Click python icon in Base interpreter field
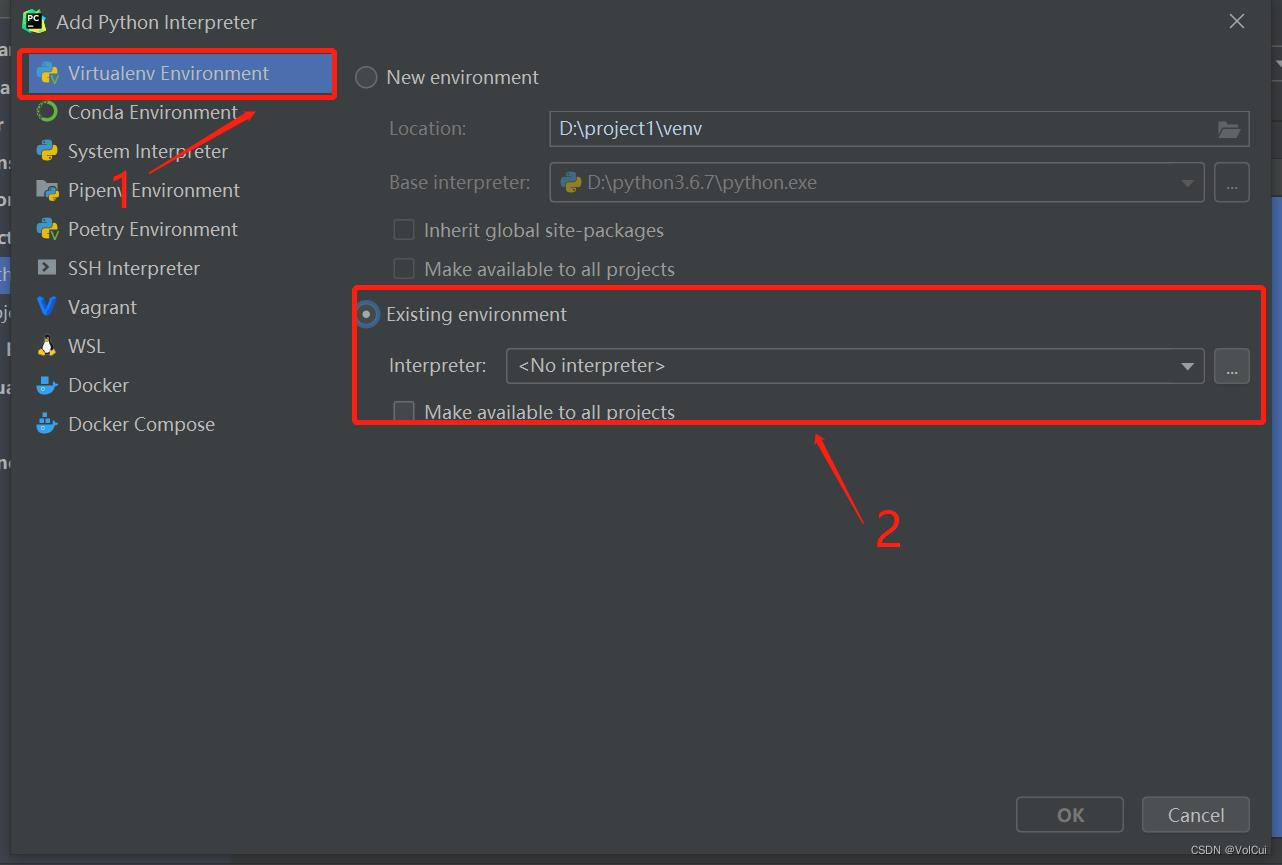 pyautogui.click(x=571, y=183)
